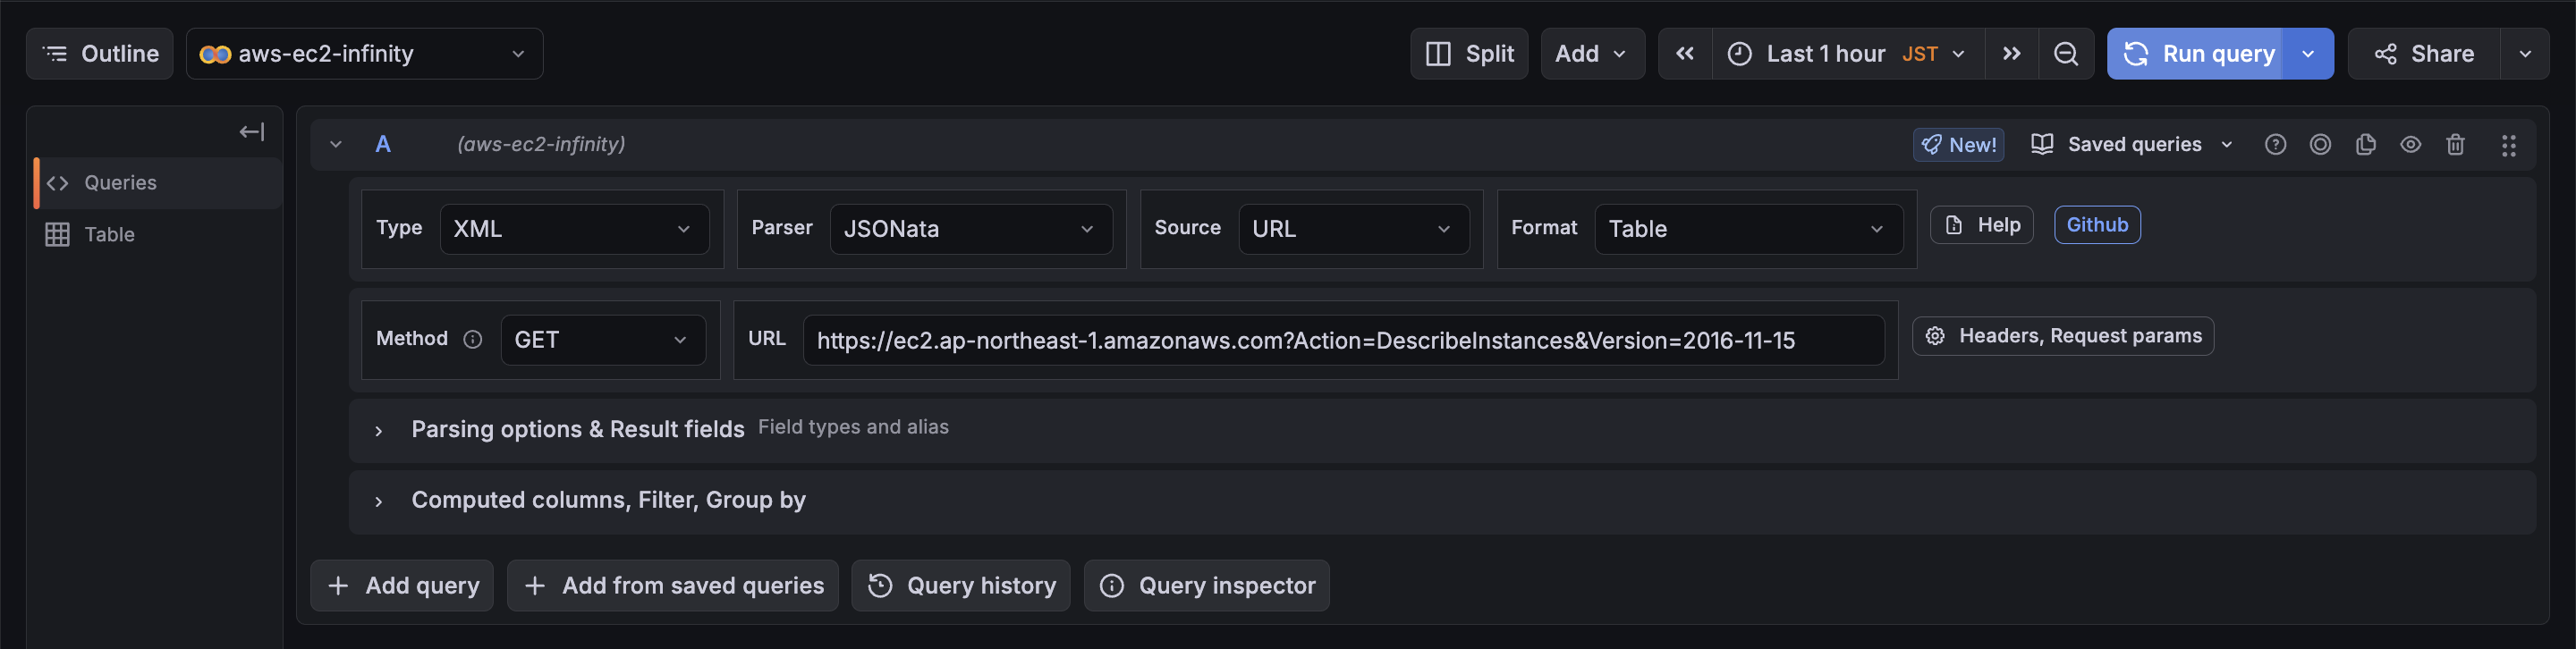Collapse query A row with chevron
This screenshot has height=649, width=2576.
point(336,145)
